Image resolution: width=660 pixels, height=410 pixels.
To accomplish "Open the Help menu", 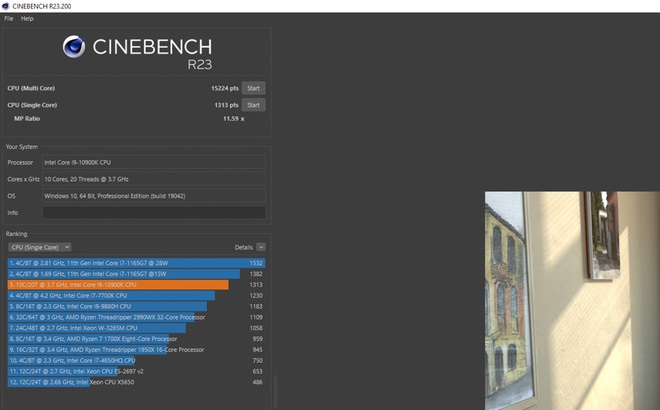I will (x=27, y=19).
